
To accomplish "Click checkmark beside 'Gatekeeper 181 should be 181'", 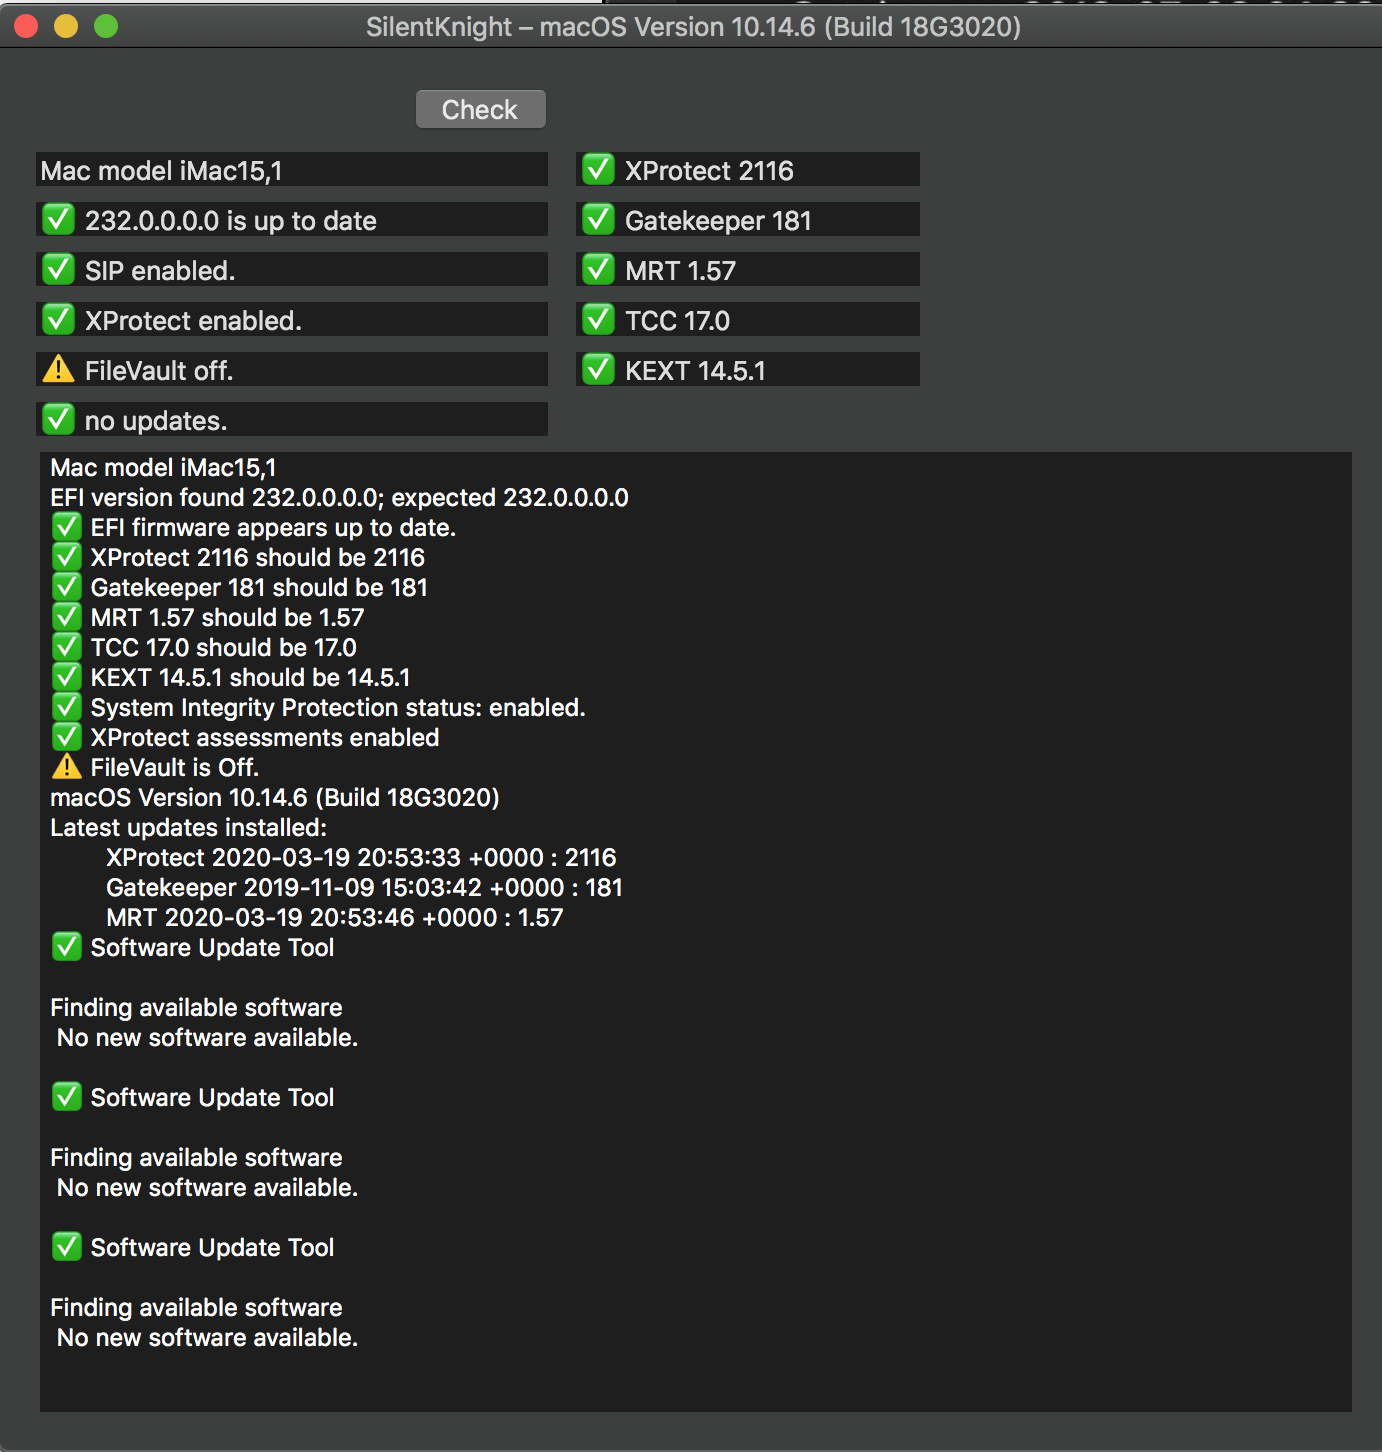I will coord(66,586).
